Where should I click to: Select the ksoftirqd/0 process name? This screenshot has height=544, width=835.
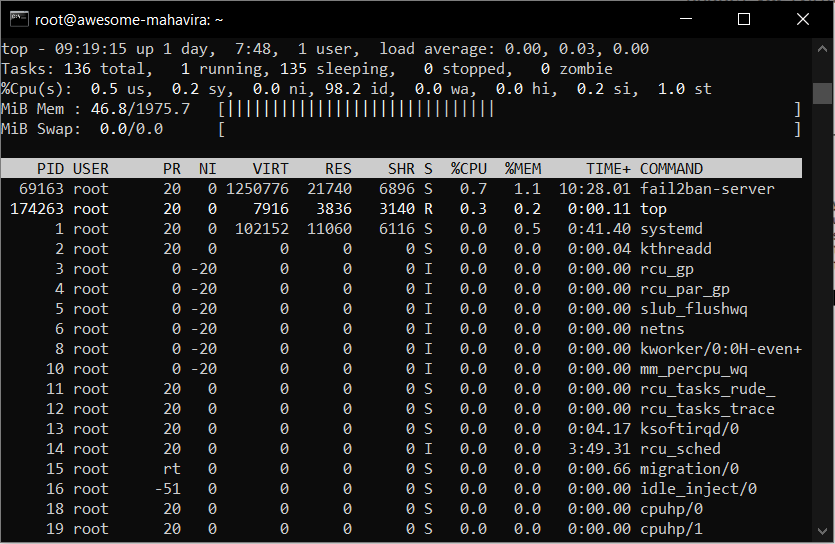[x=689, y=429]
